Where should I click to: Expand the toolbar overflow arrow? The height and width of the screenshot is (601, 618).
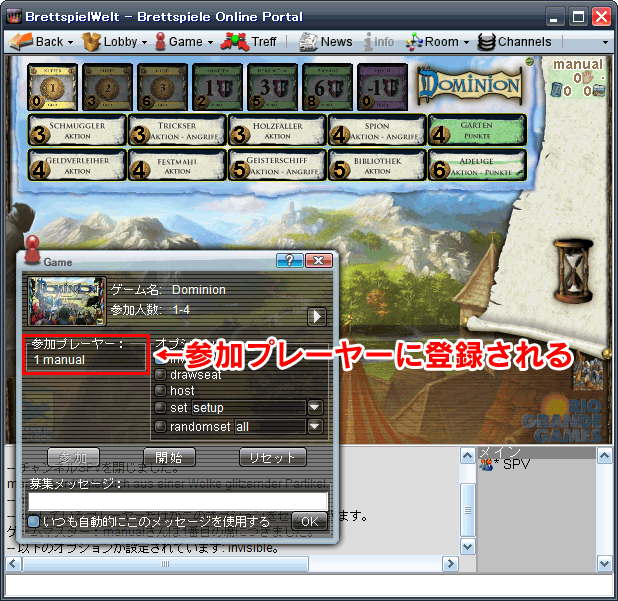tap(605, 42)
